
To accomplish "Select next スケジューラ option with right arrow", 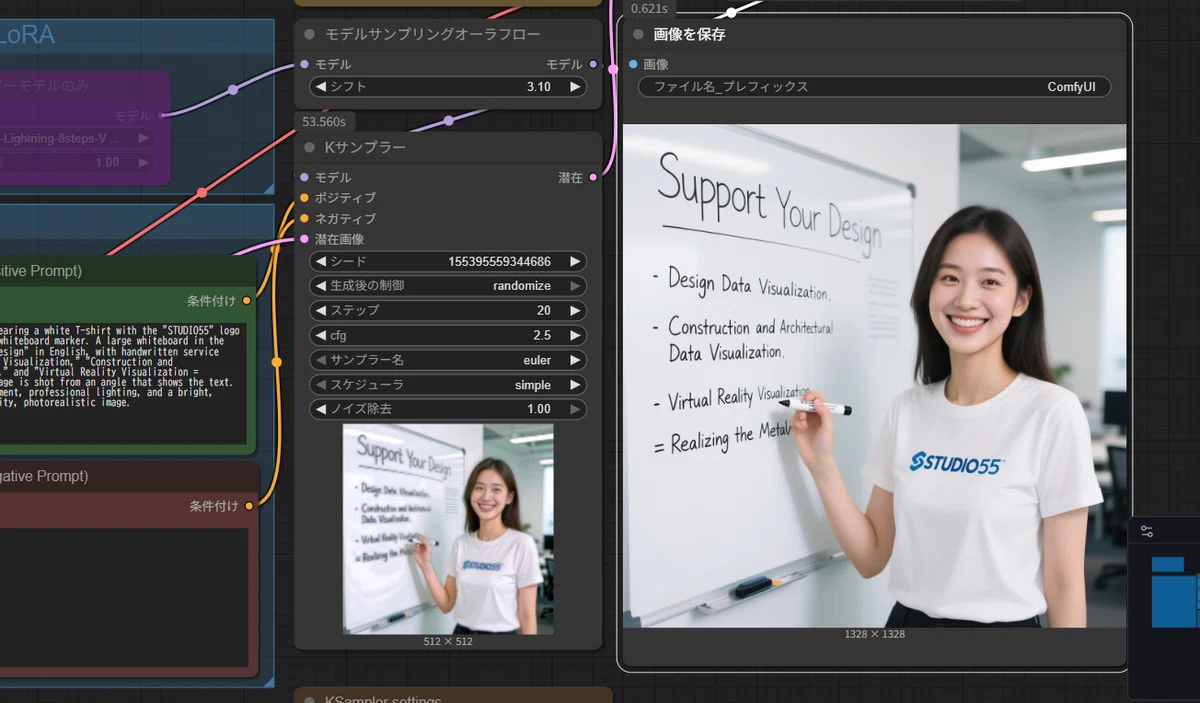I will [x=575, y=385].
